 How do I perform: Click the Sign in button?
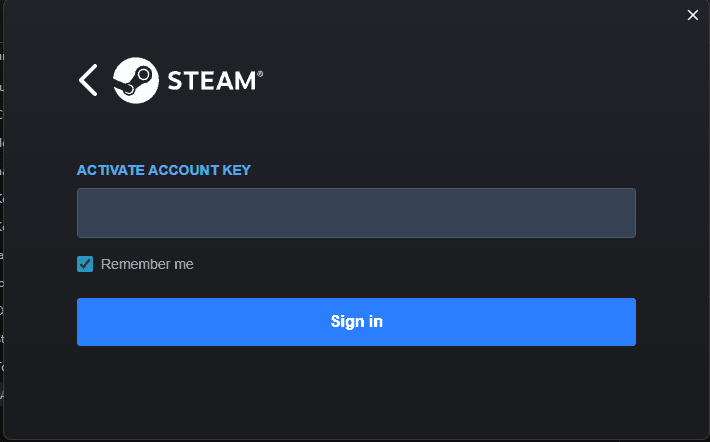pos(356,322)
